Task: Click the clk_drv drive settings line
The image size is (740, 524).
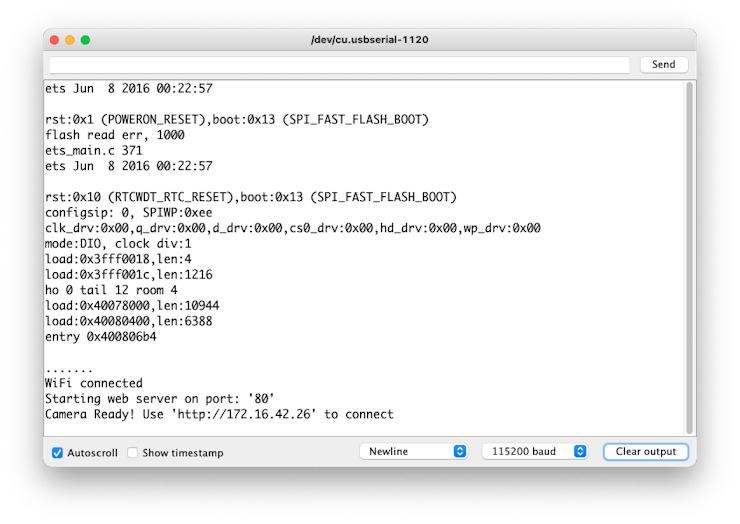Action: coord(293,228)
